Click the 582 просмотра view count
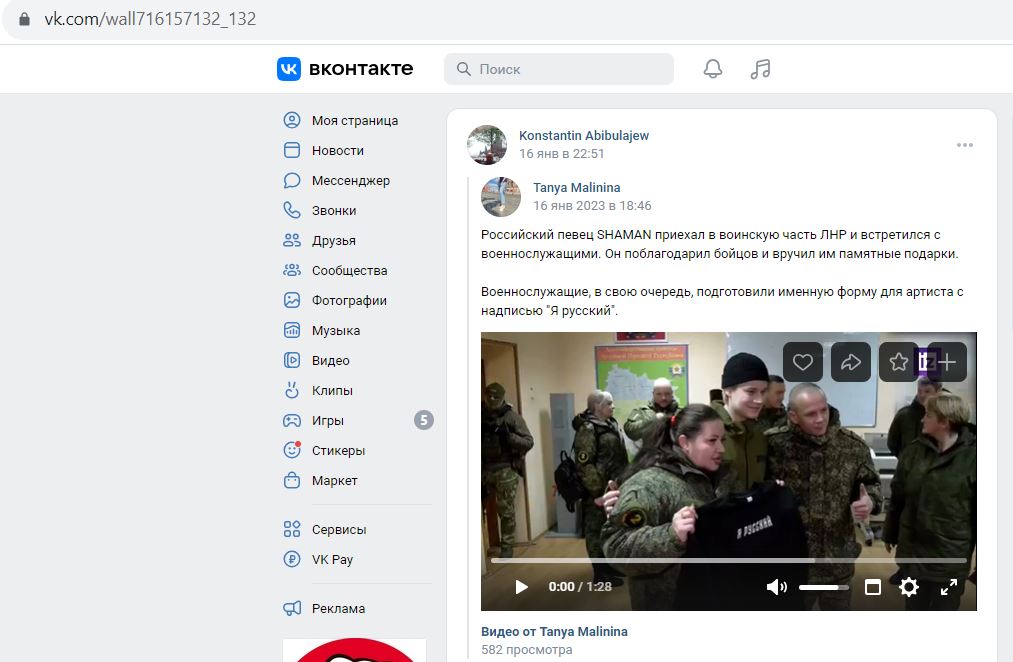 coord(527,650)
